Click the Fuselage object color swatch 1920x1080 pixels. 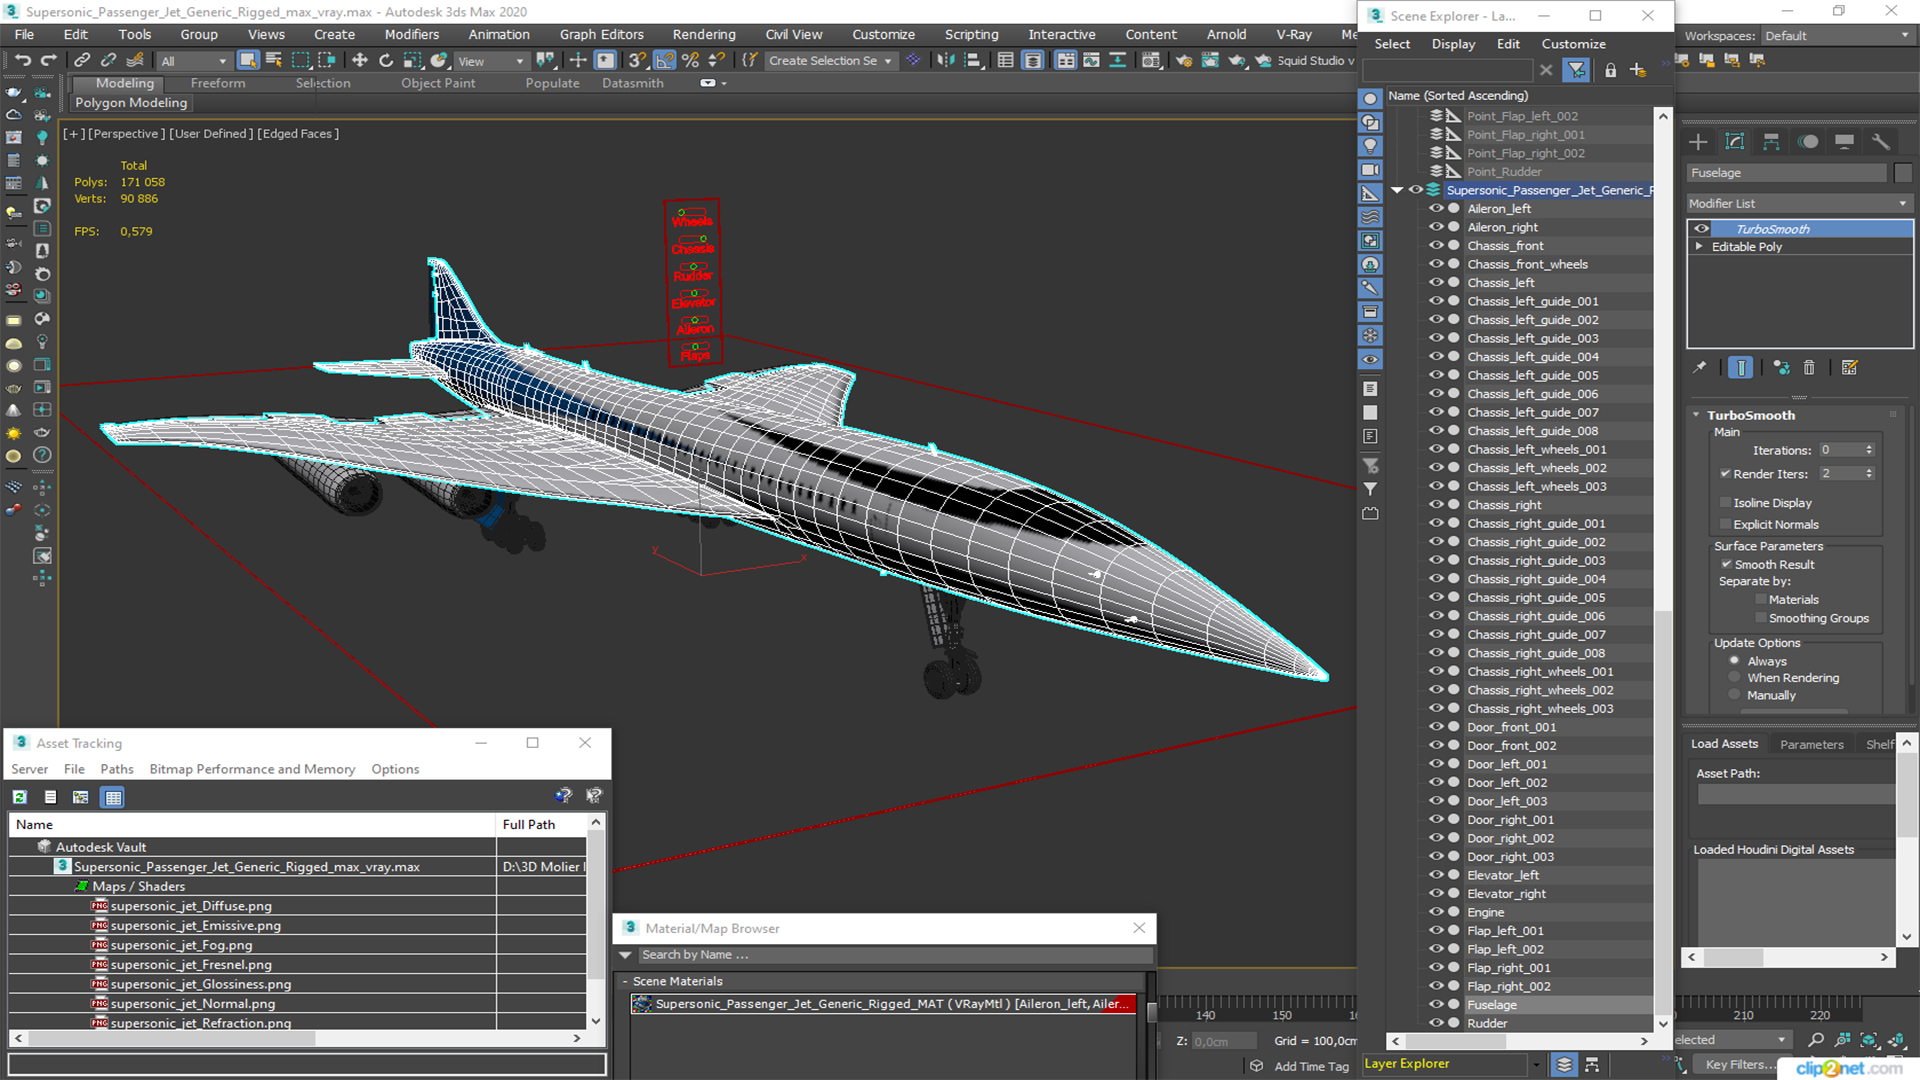(1903, 173)
